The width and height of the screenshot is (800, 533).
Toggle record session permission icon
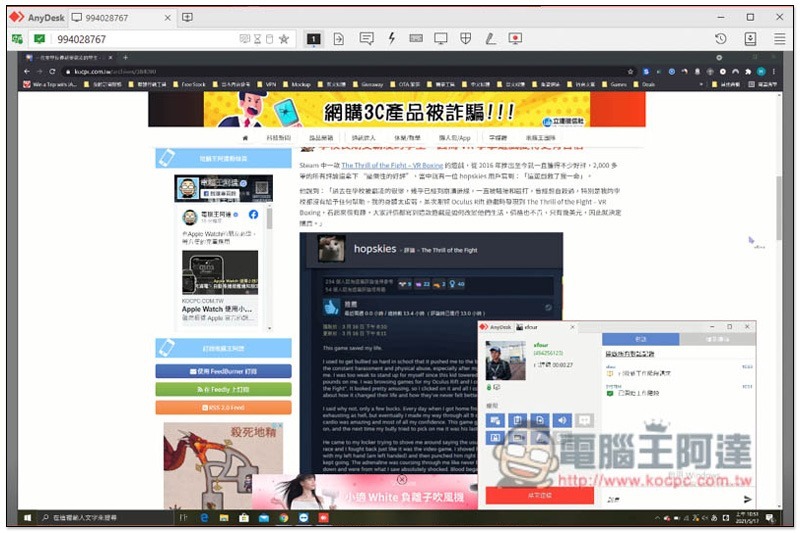tap(517, 438)
